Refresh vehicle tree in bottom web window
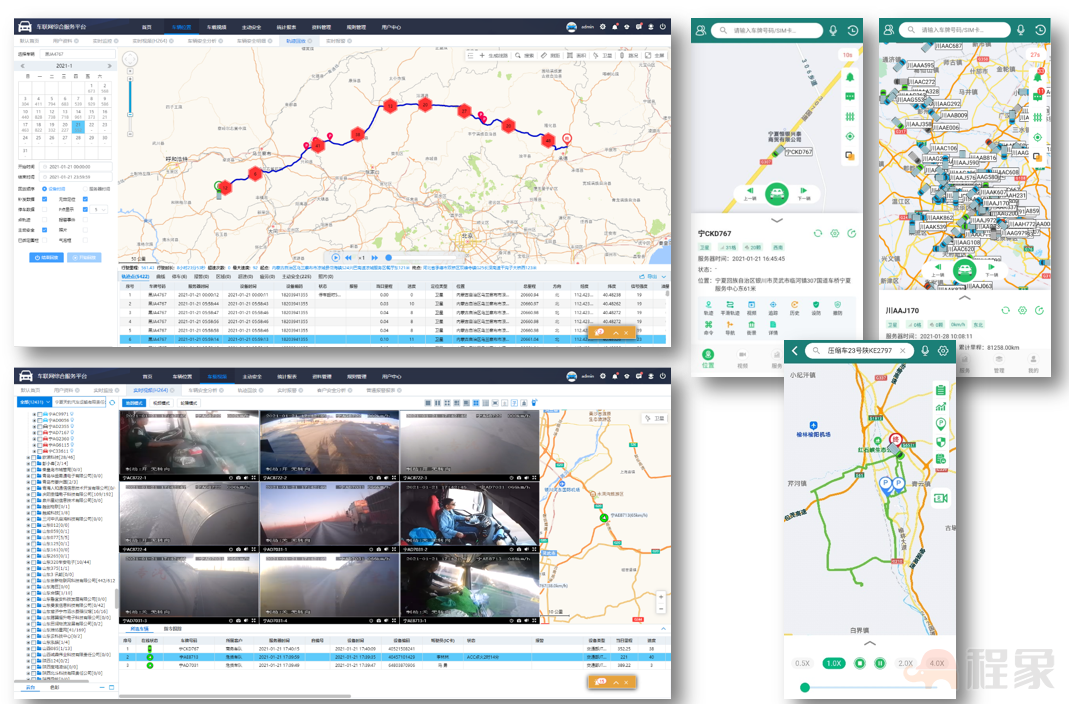Image resolution: width=1069 pixels, height=704 pixels. [112, 402]
